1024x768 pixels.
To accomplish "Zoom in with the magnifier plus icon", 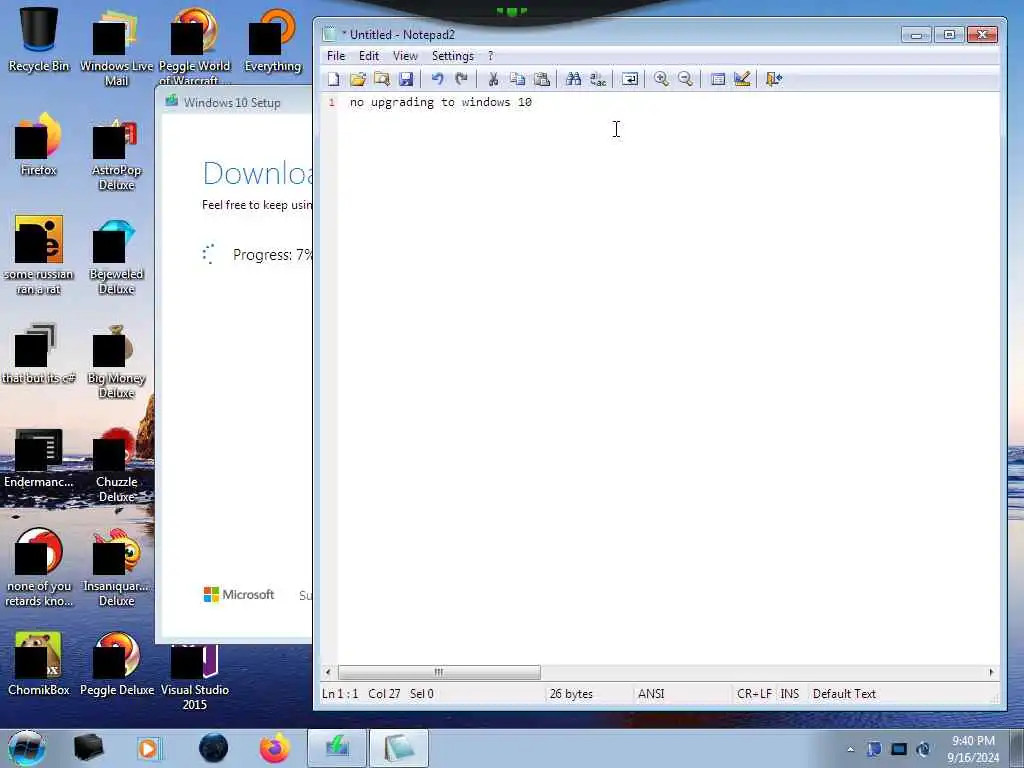I will tap(661, 80).
